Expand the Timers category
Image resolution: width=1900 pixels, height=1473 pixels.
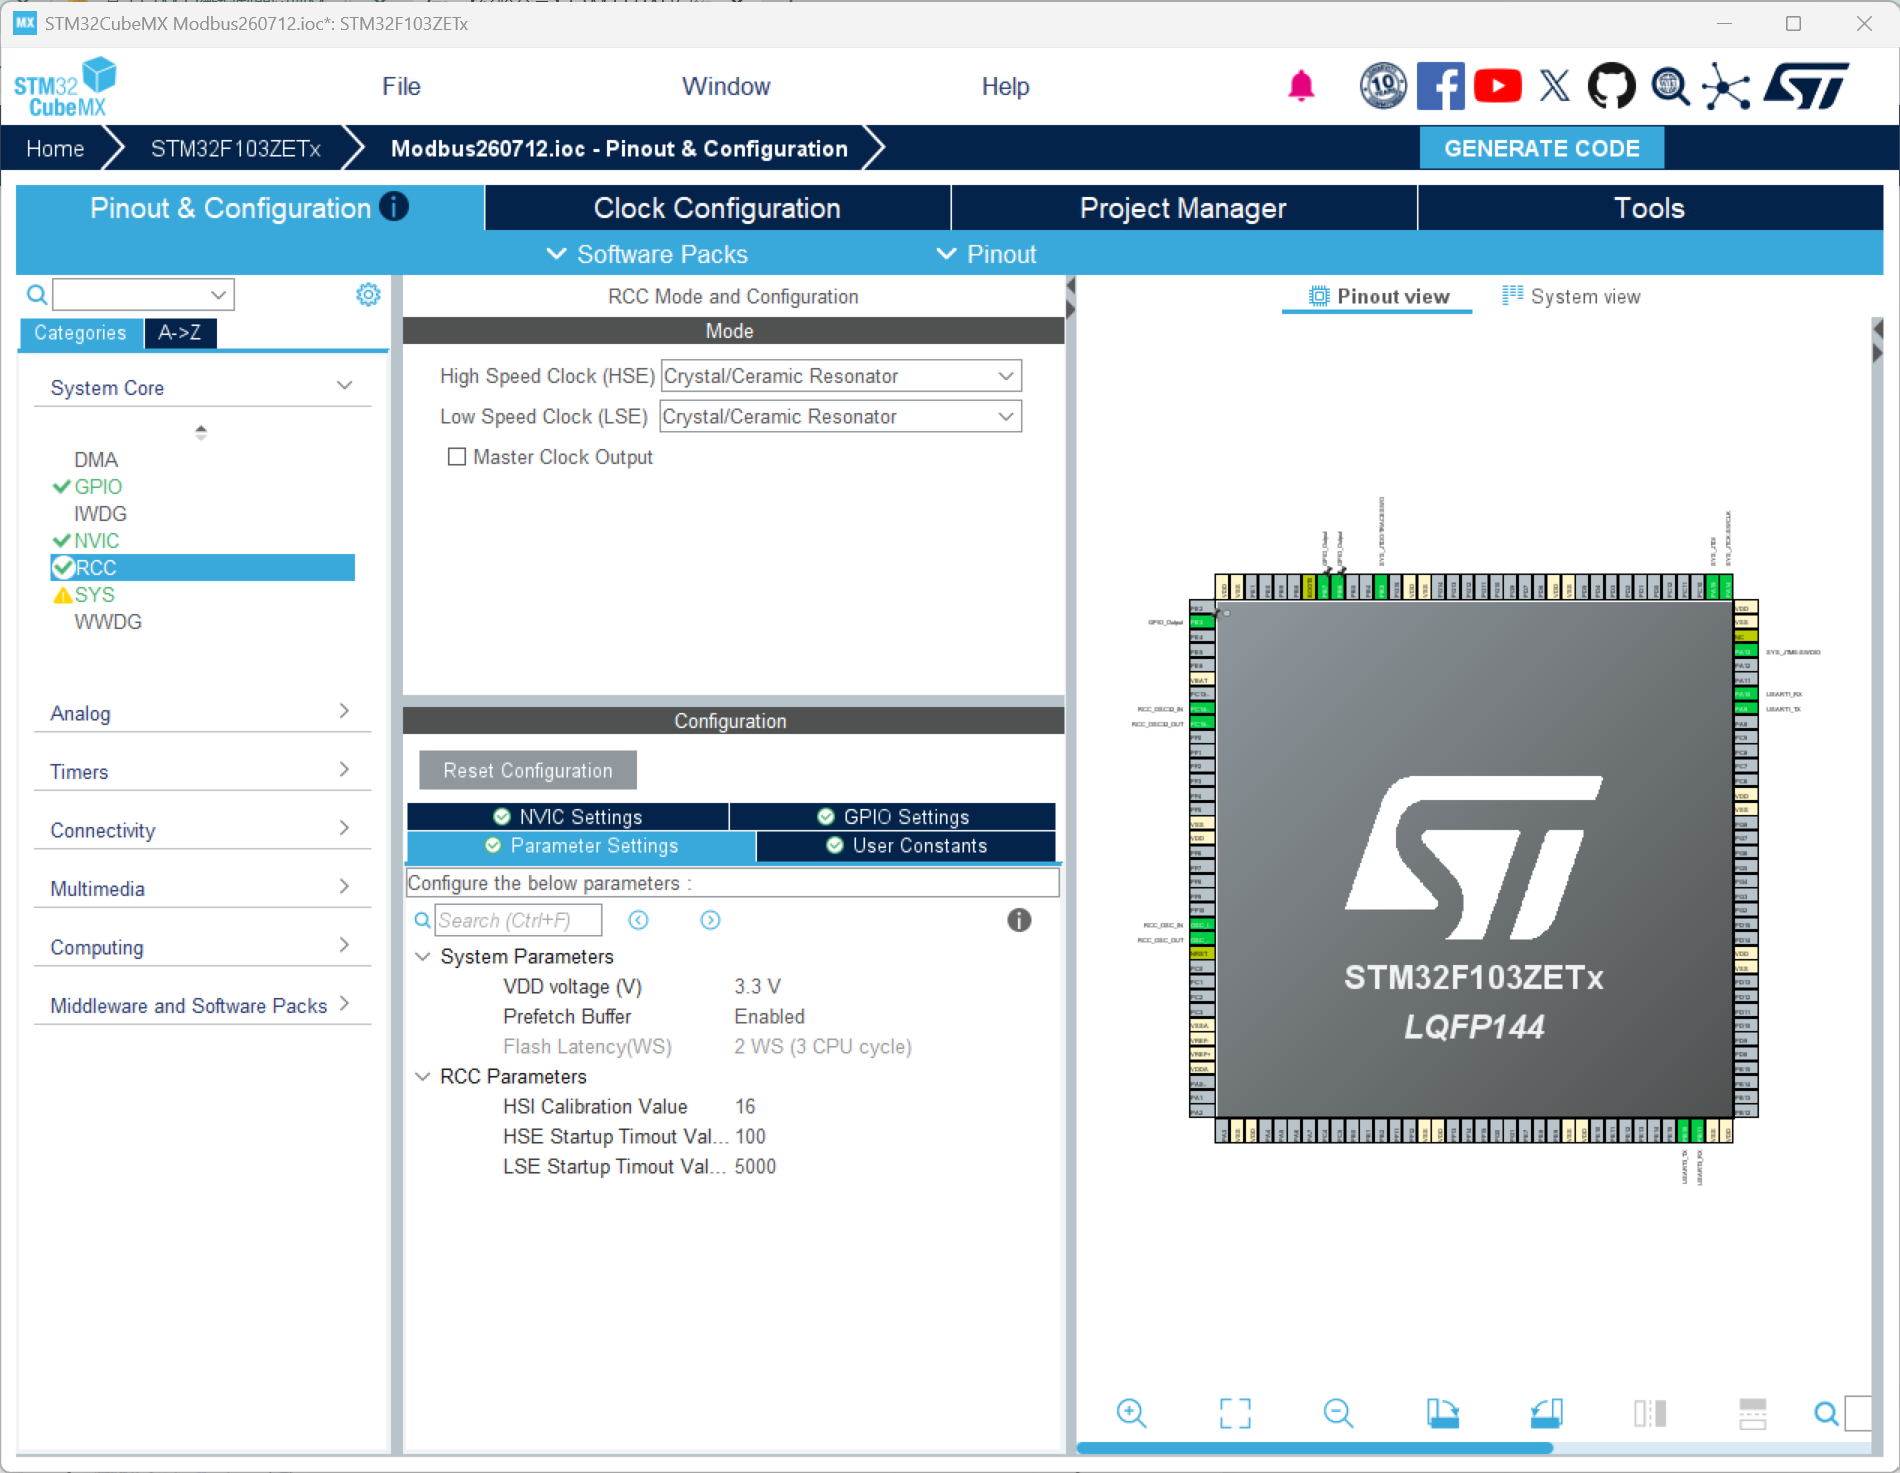point(344,769)
